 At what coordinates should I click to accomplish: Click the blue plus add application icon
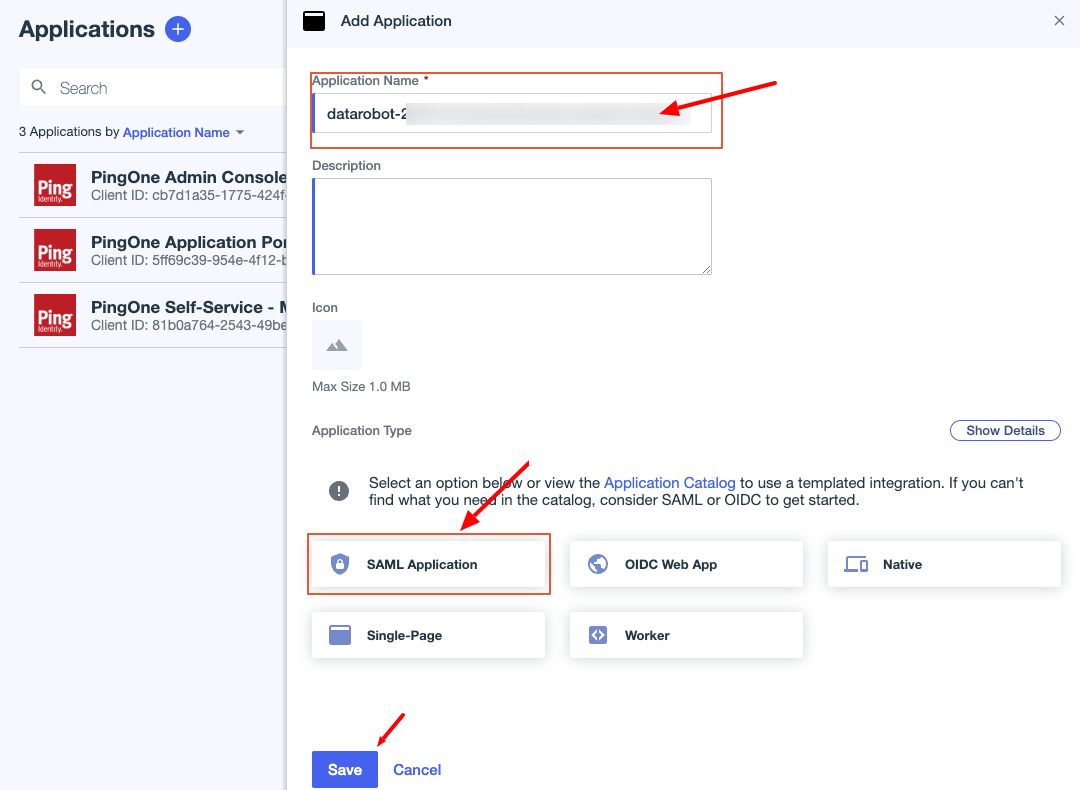coord(177,29)
